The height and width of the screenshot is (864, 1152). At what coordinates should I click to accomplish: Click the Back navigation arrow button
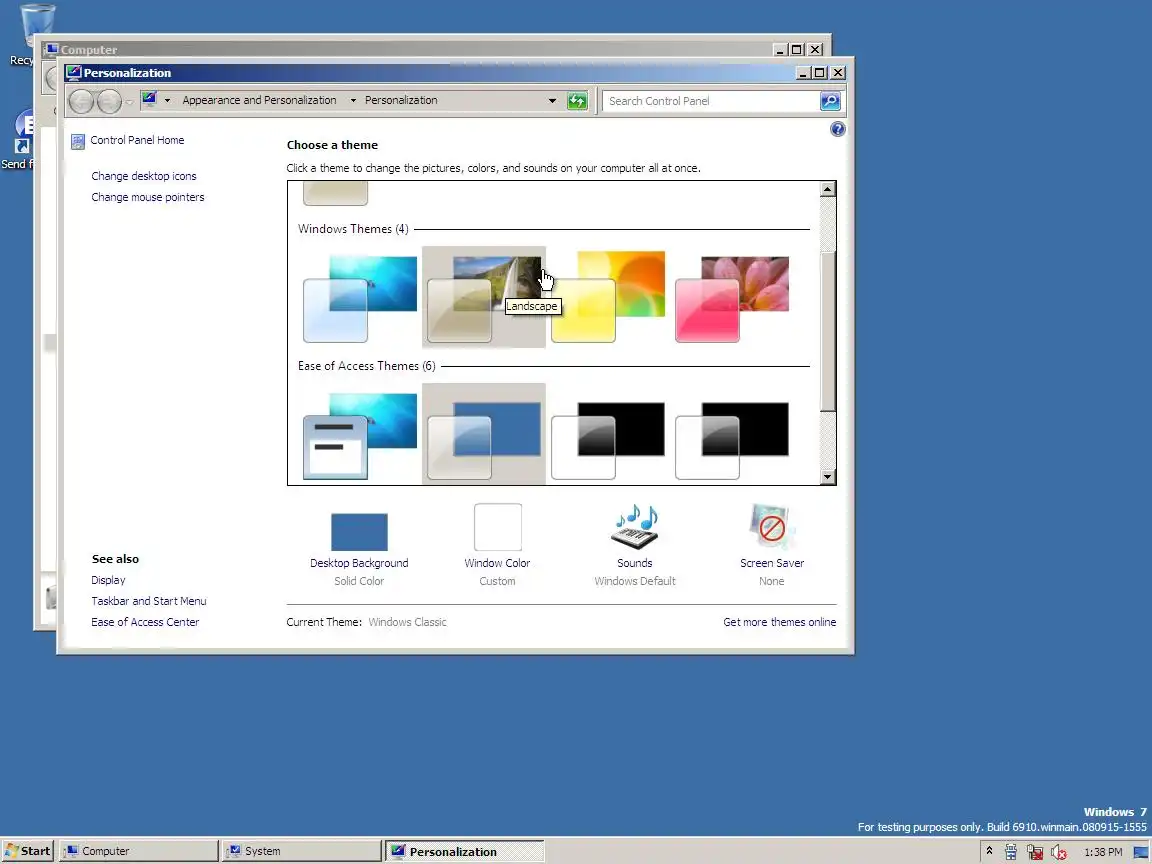click(x=82, y=101)
